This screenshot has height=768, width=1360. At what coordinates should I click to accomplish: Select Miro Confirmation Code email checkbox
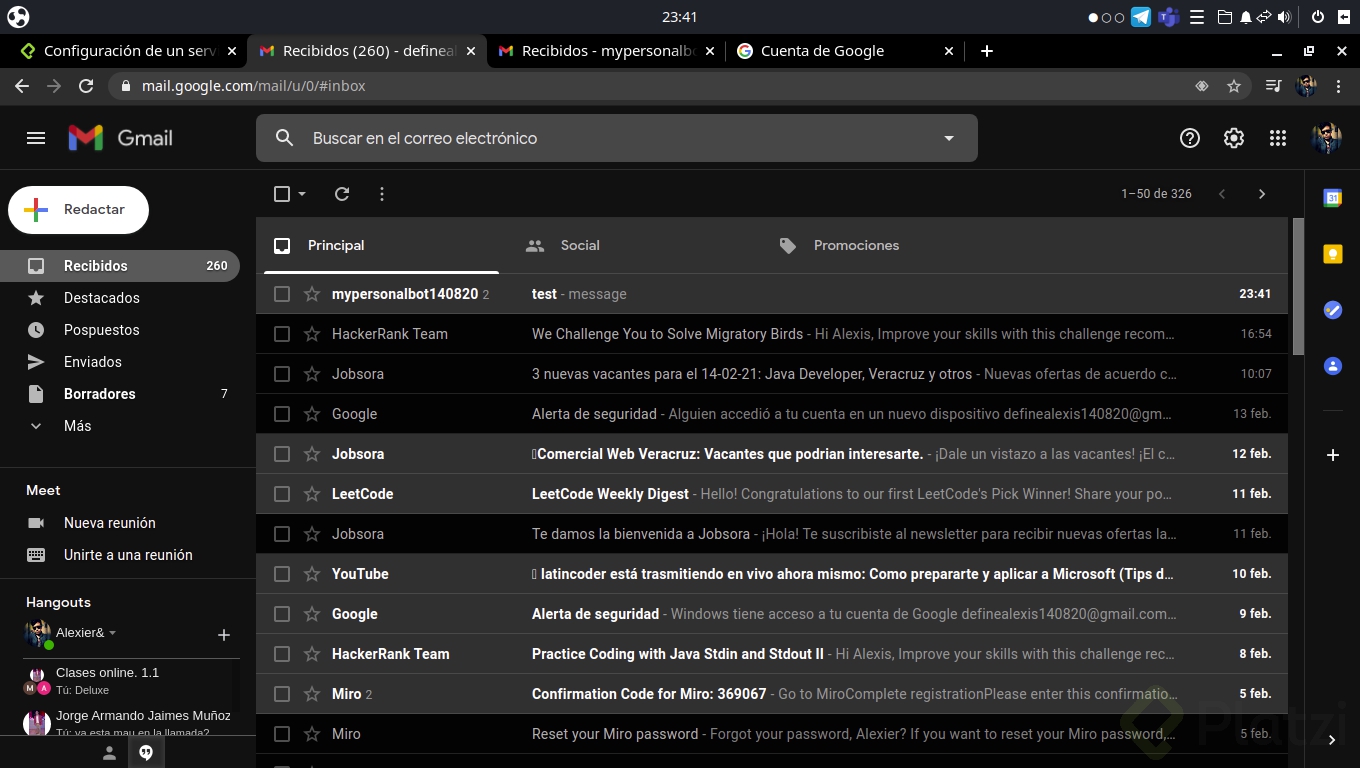[282, 694]
